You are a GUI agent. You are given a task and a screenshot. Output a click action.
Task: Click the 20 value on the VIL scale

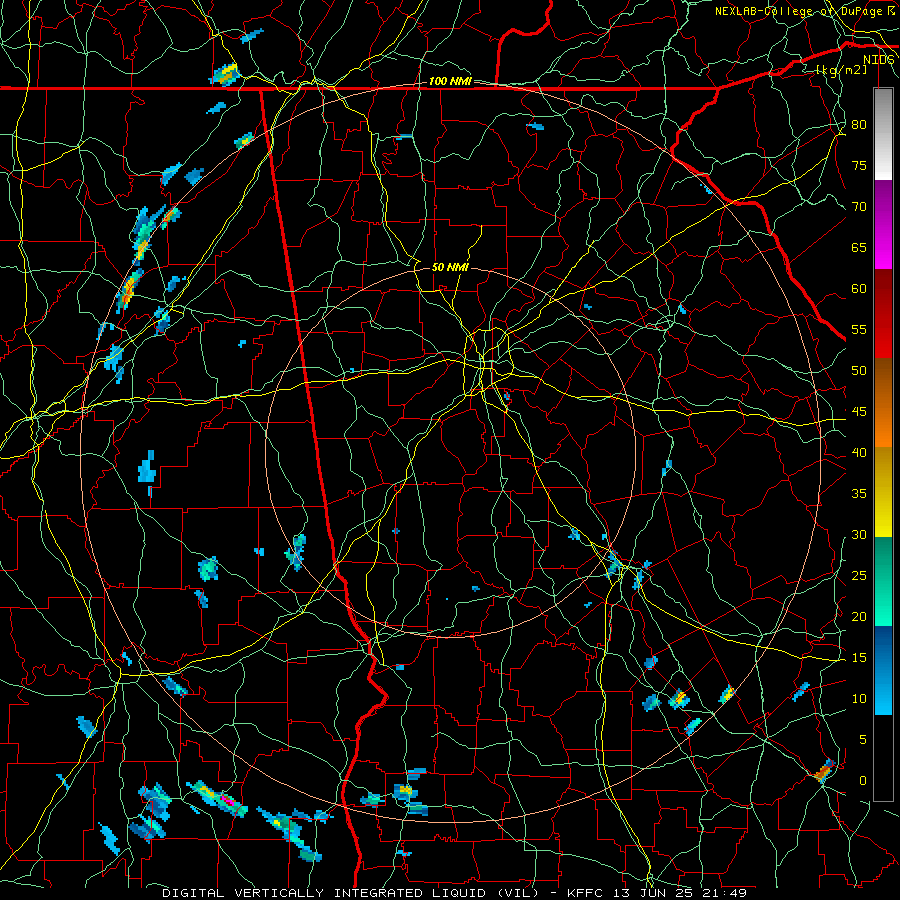tap(859, 617)
